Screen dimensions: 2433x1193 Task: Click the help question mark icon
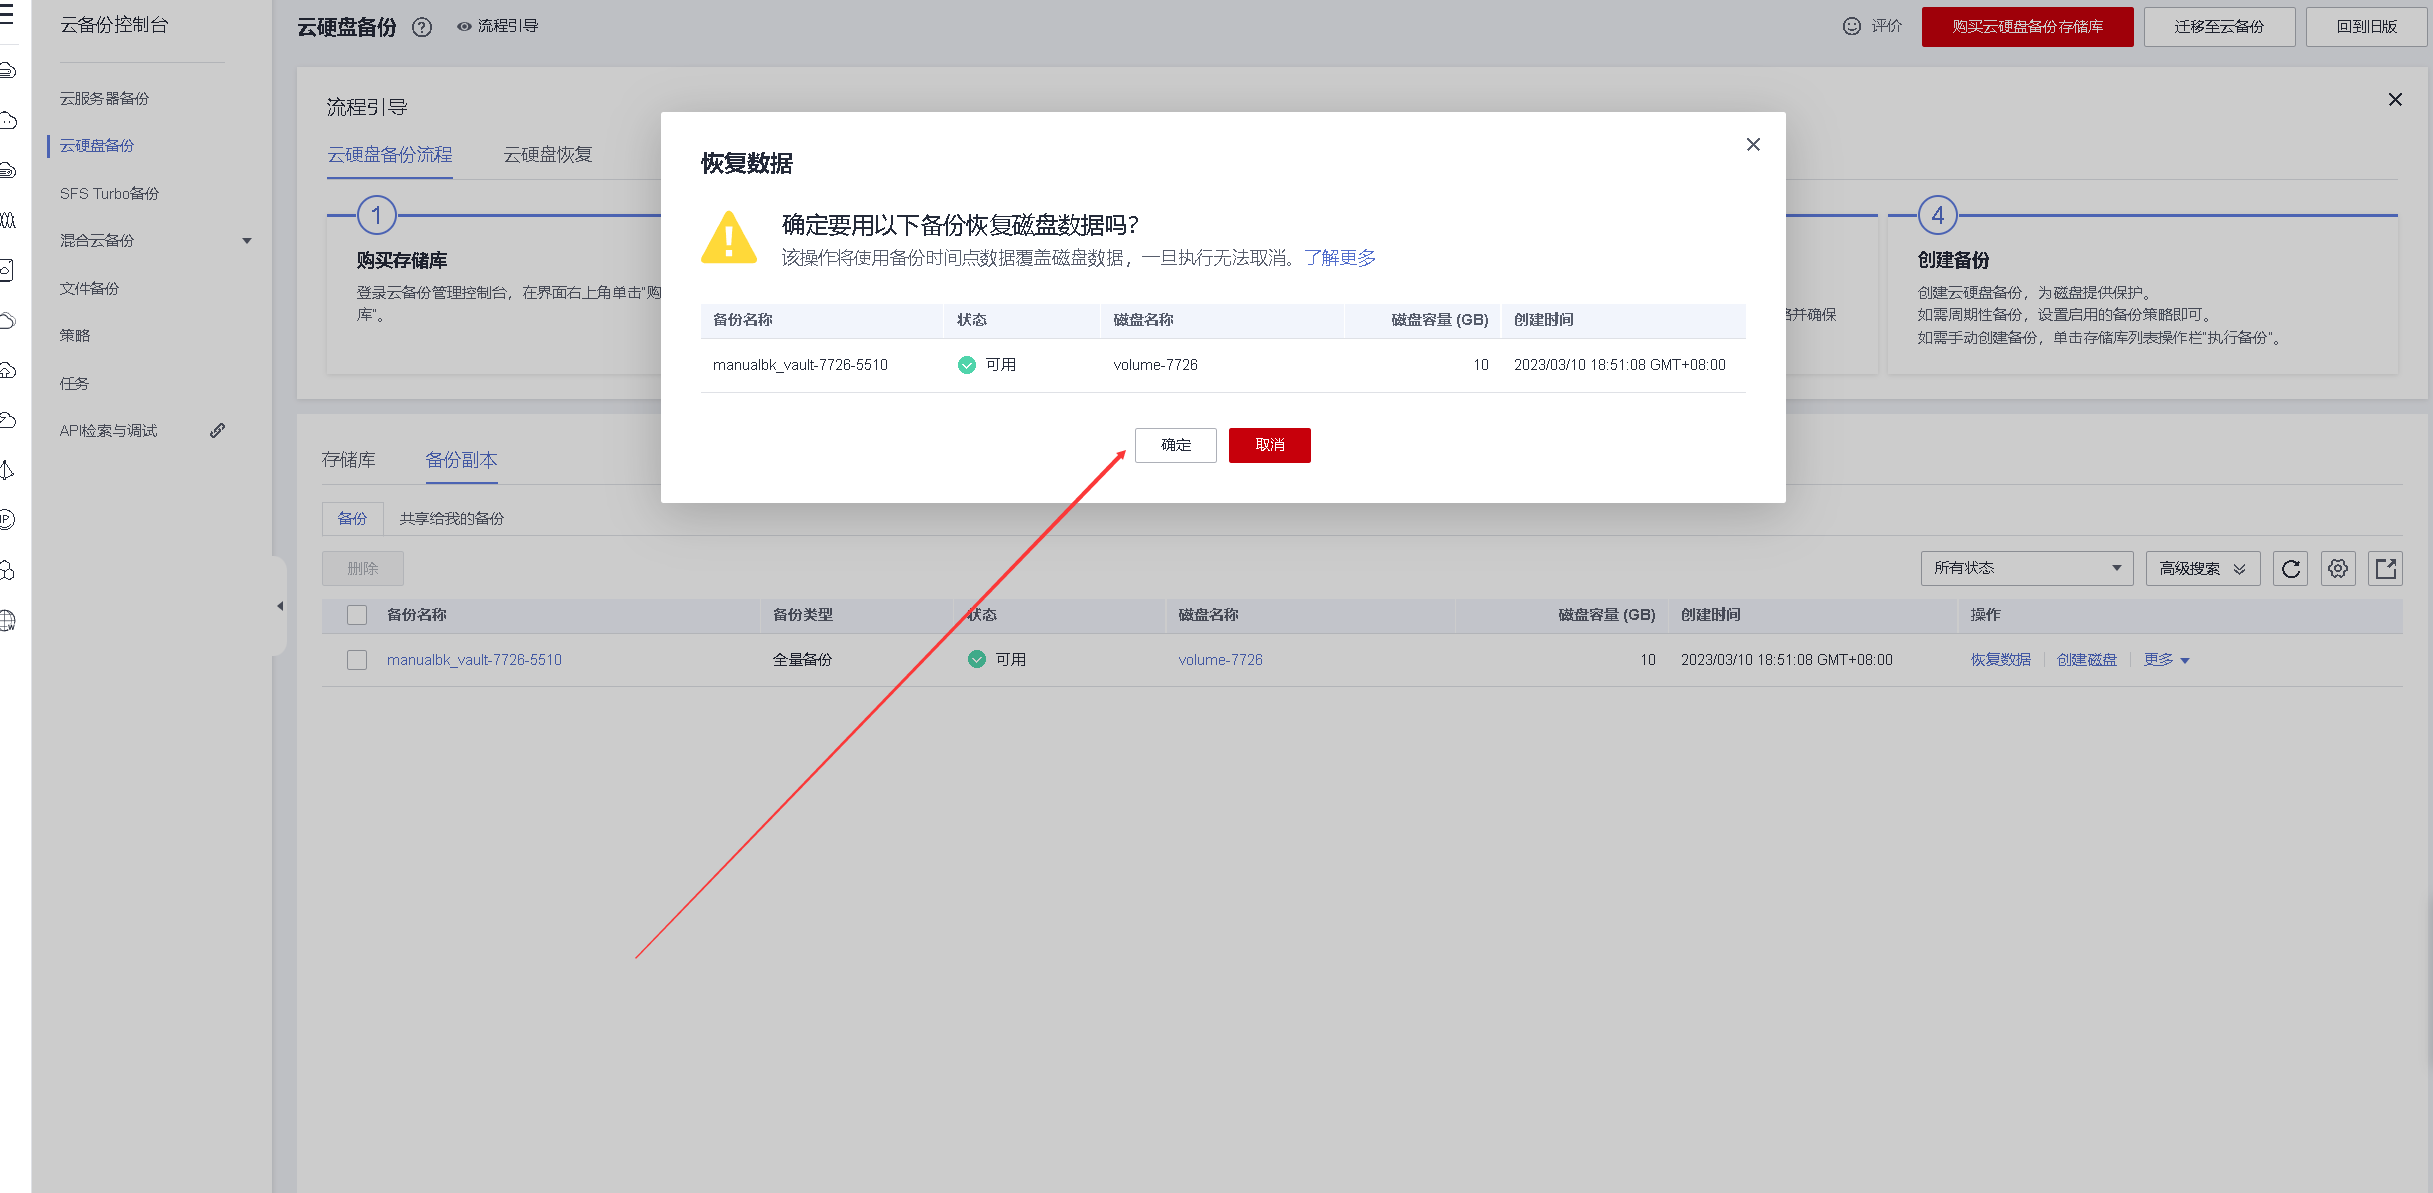point(422,27)
